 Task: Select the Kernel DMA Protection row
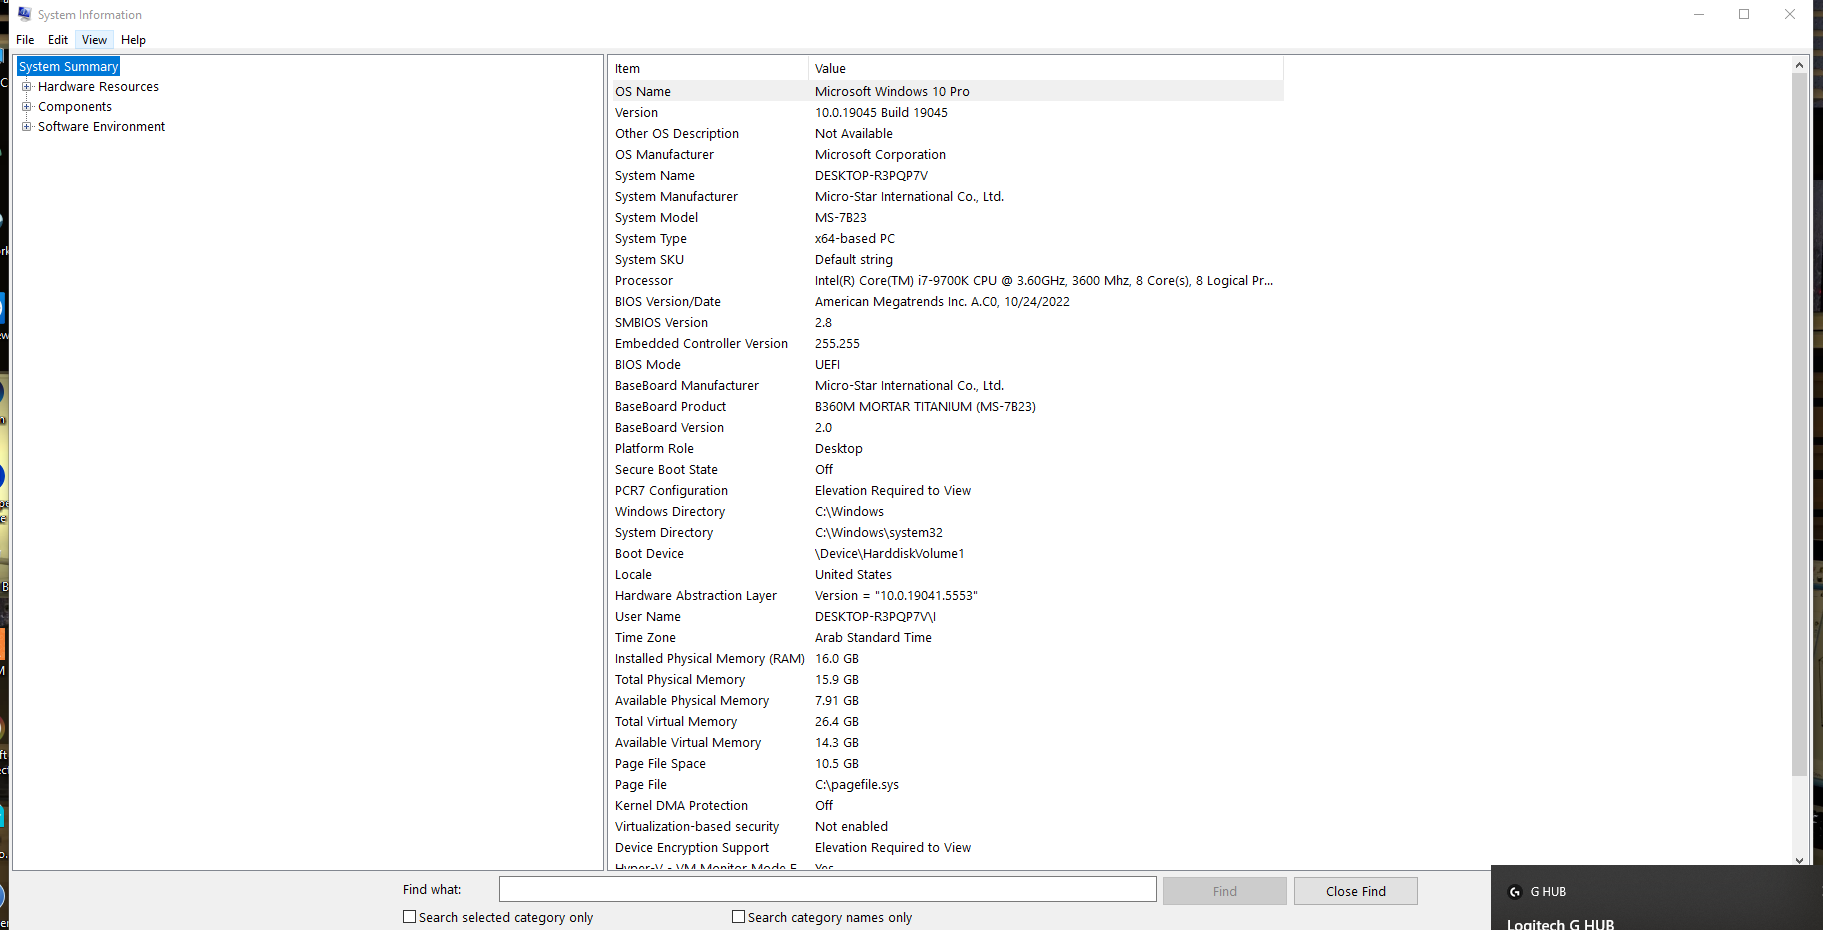(946, 805)
